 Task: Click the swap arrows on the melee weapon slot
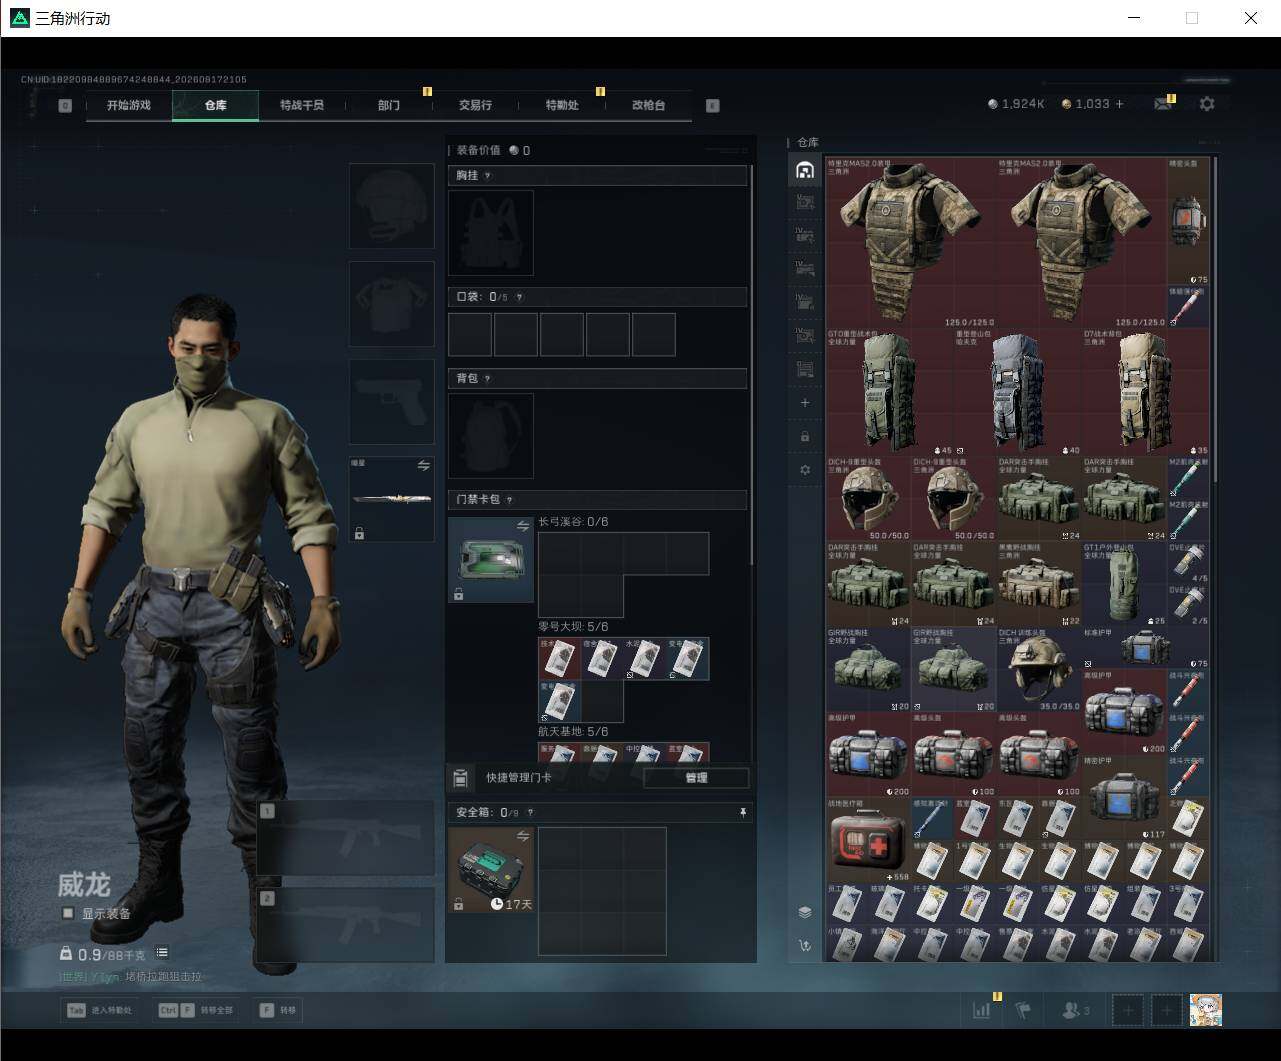point(423,465)
